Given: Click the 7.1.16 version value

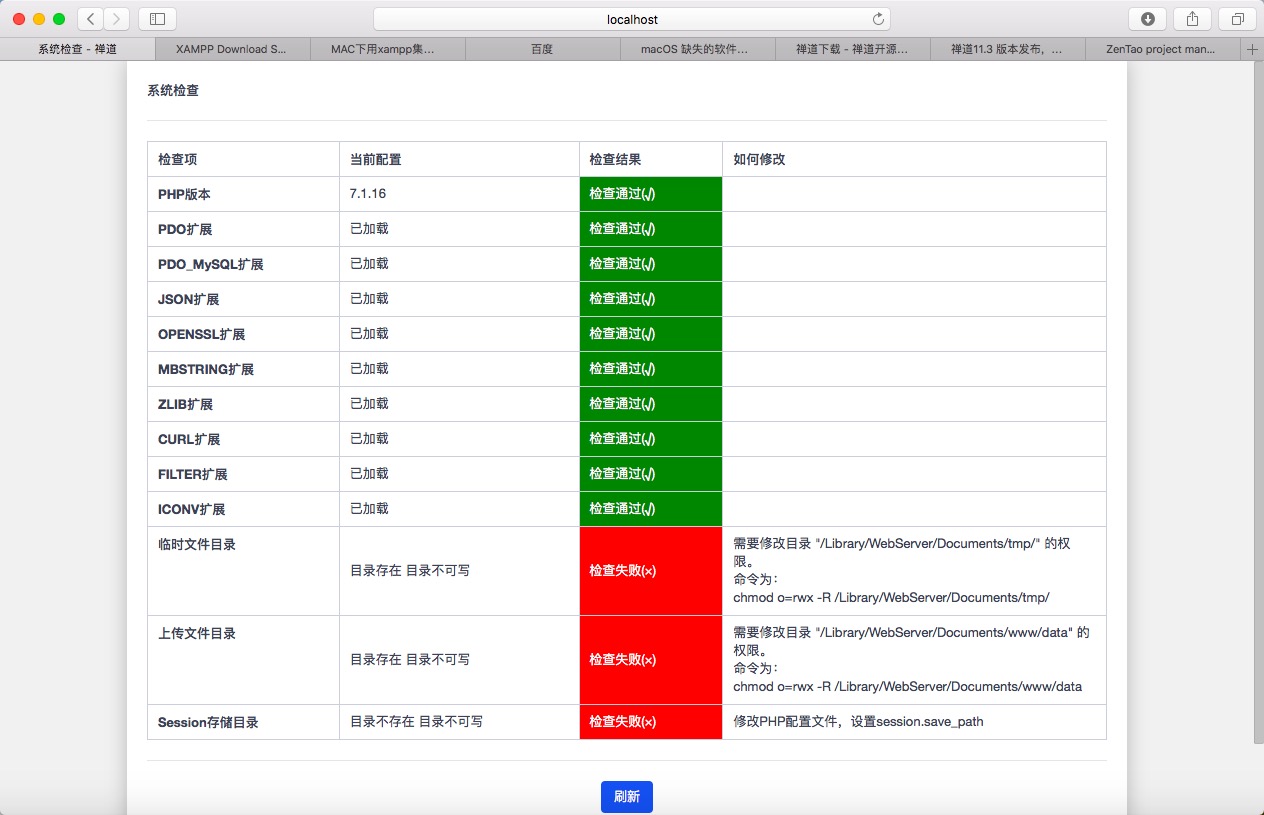Looking at the screenshot, I should pos(368,194).
